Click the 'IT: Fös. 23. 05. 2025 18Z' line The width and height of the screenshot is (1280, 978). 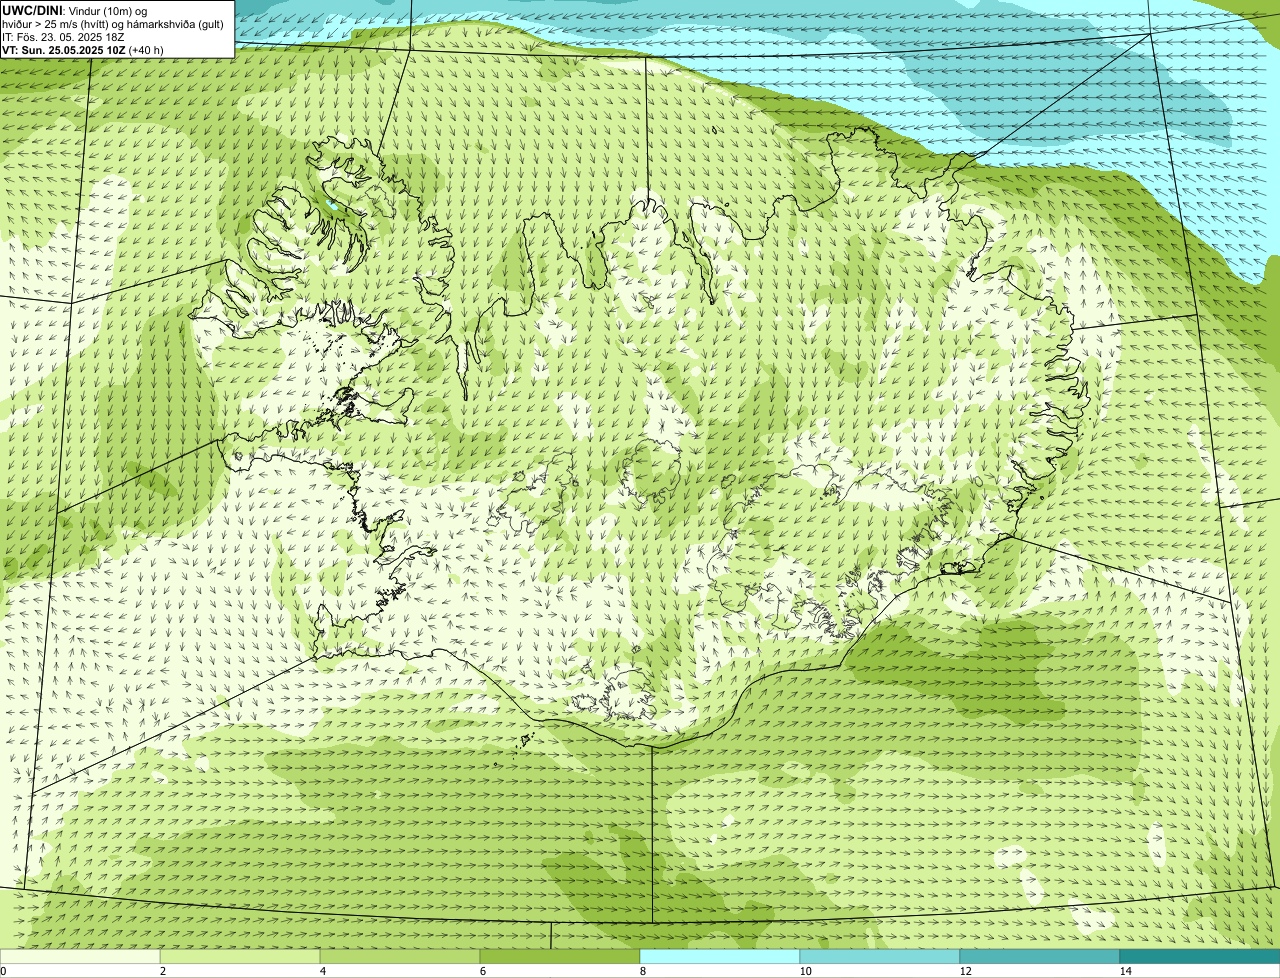(x=63, y=37)
